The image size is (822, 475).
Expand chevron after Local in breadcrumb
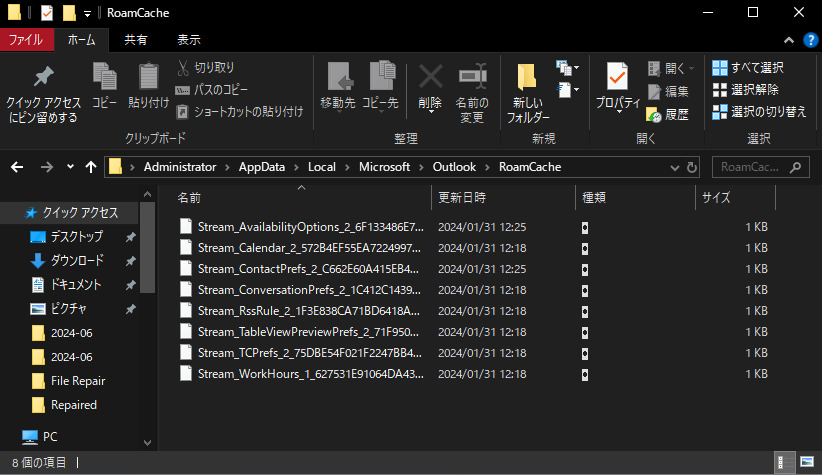[347, 167]
